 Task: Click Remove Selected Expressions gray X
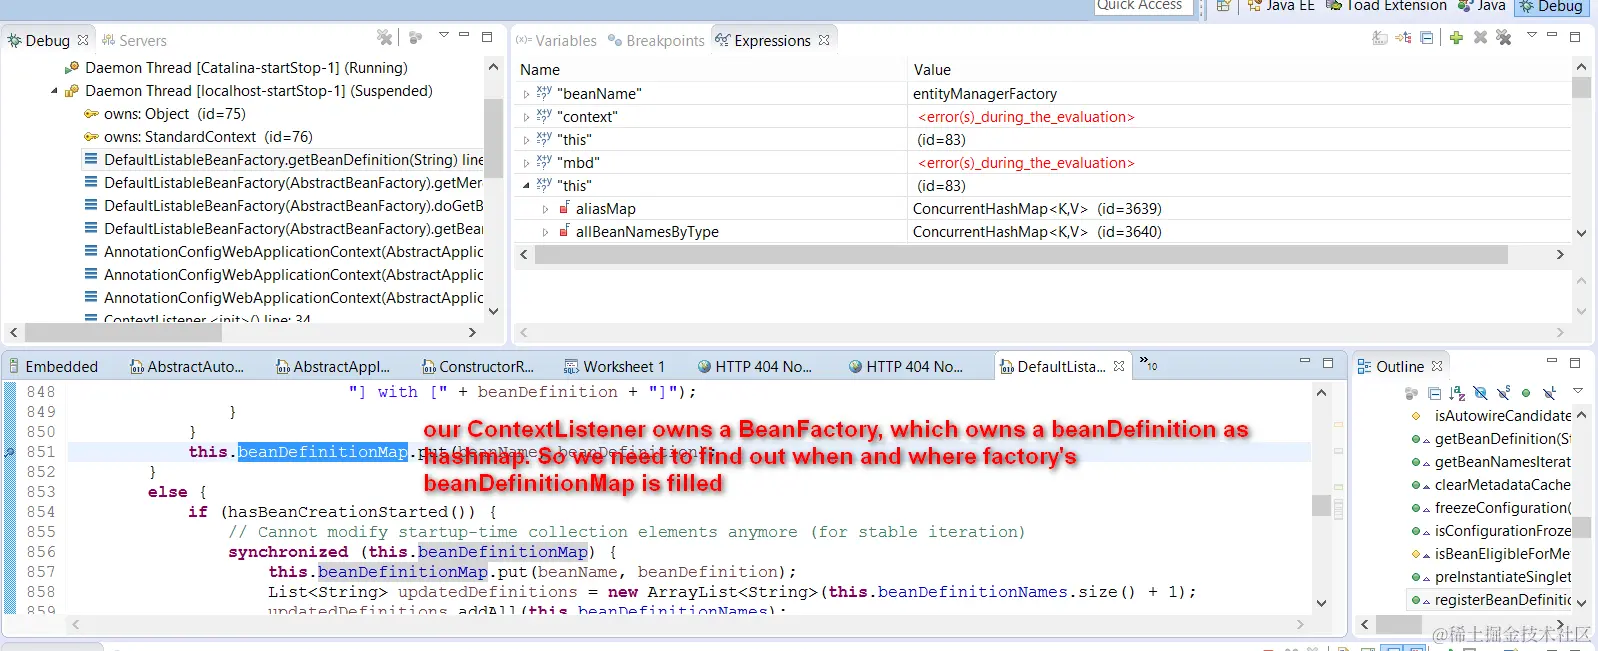point(1480,38)
